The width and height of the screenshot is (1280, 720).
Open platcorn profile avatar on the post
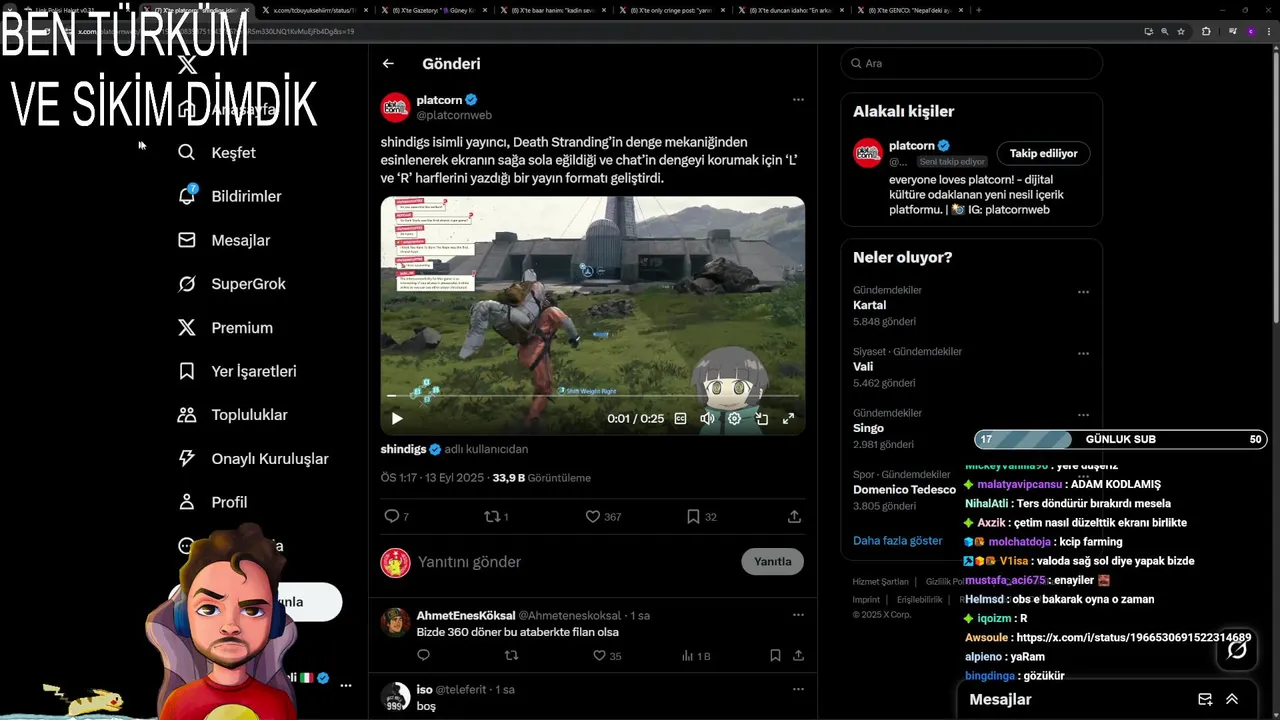[x=395, y=107]
